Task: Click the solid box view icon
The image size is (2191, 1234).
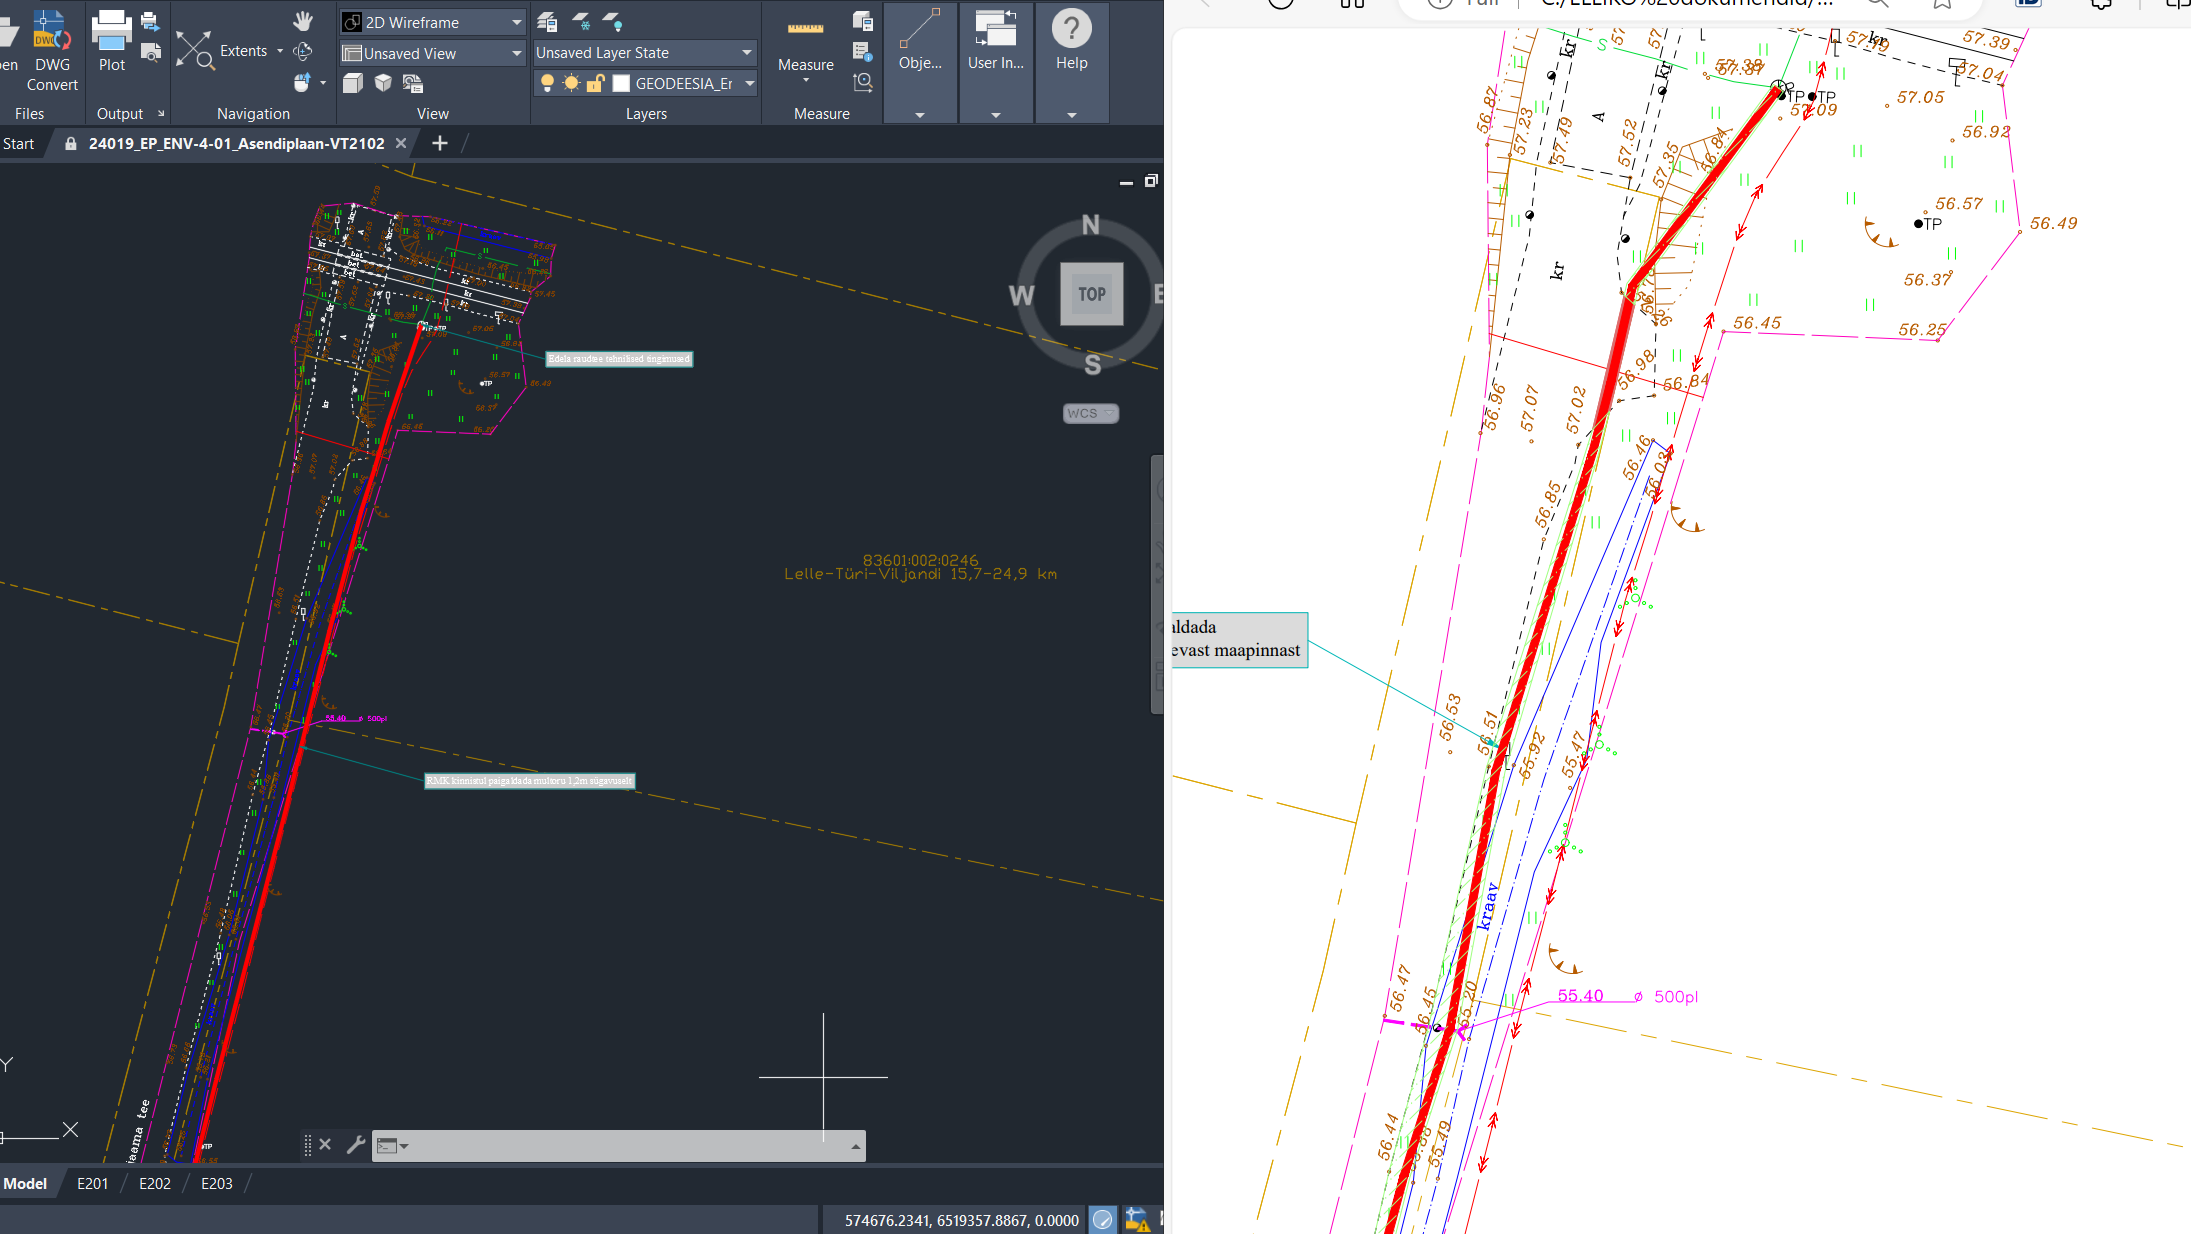Action: point(352,83)
